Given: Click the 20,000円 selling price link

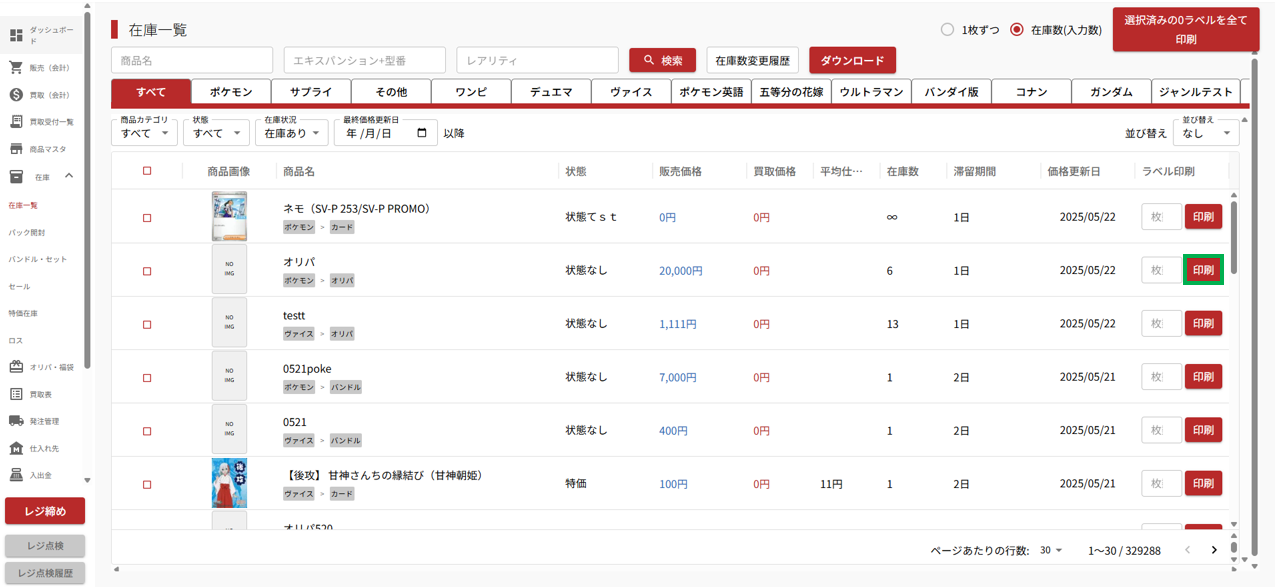Looking at the screenshot, I should click(681, 271).
